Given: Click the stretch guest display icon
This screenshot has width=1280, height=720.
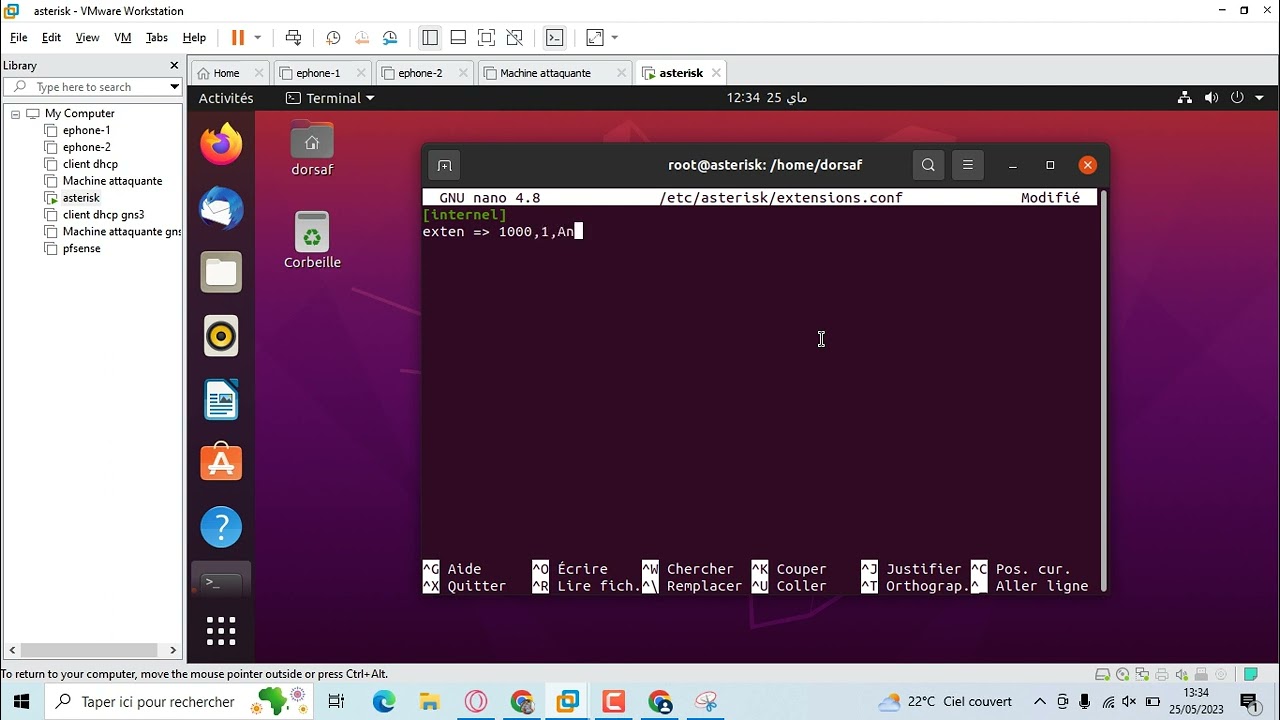Looking at the screenshot, I should 595,38.
